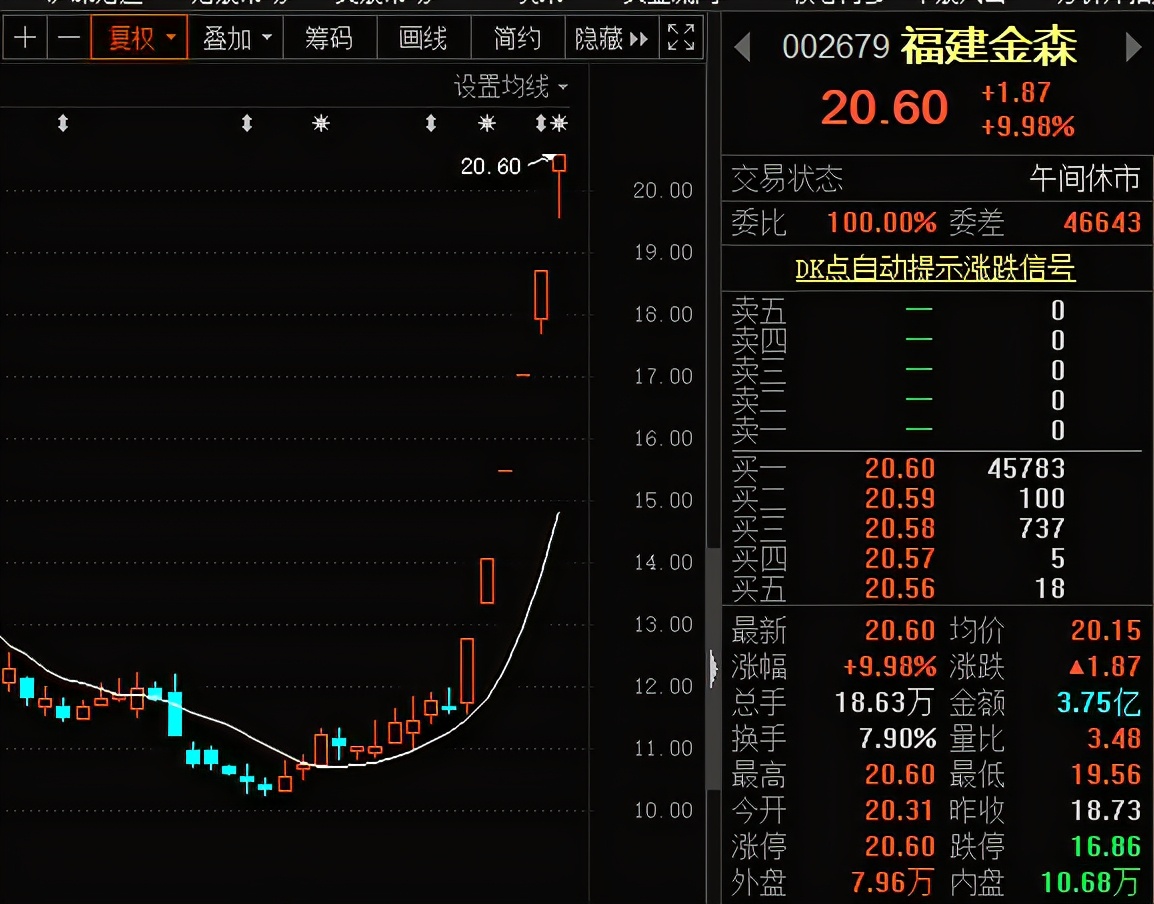The width and height of the screenshot is (1154, 904).
Task: Enter fullscreen with the expand arrows icon
Action: pyautogui.click(x=681, y=39)
